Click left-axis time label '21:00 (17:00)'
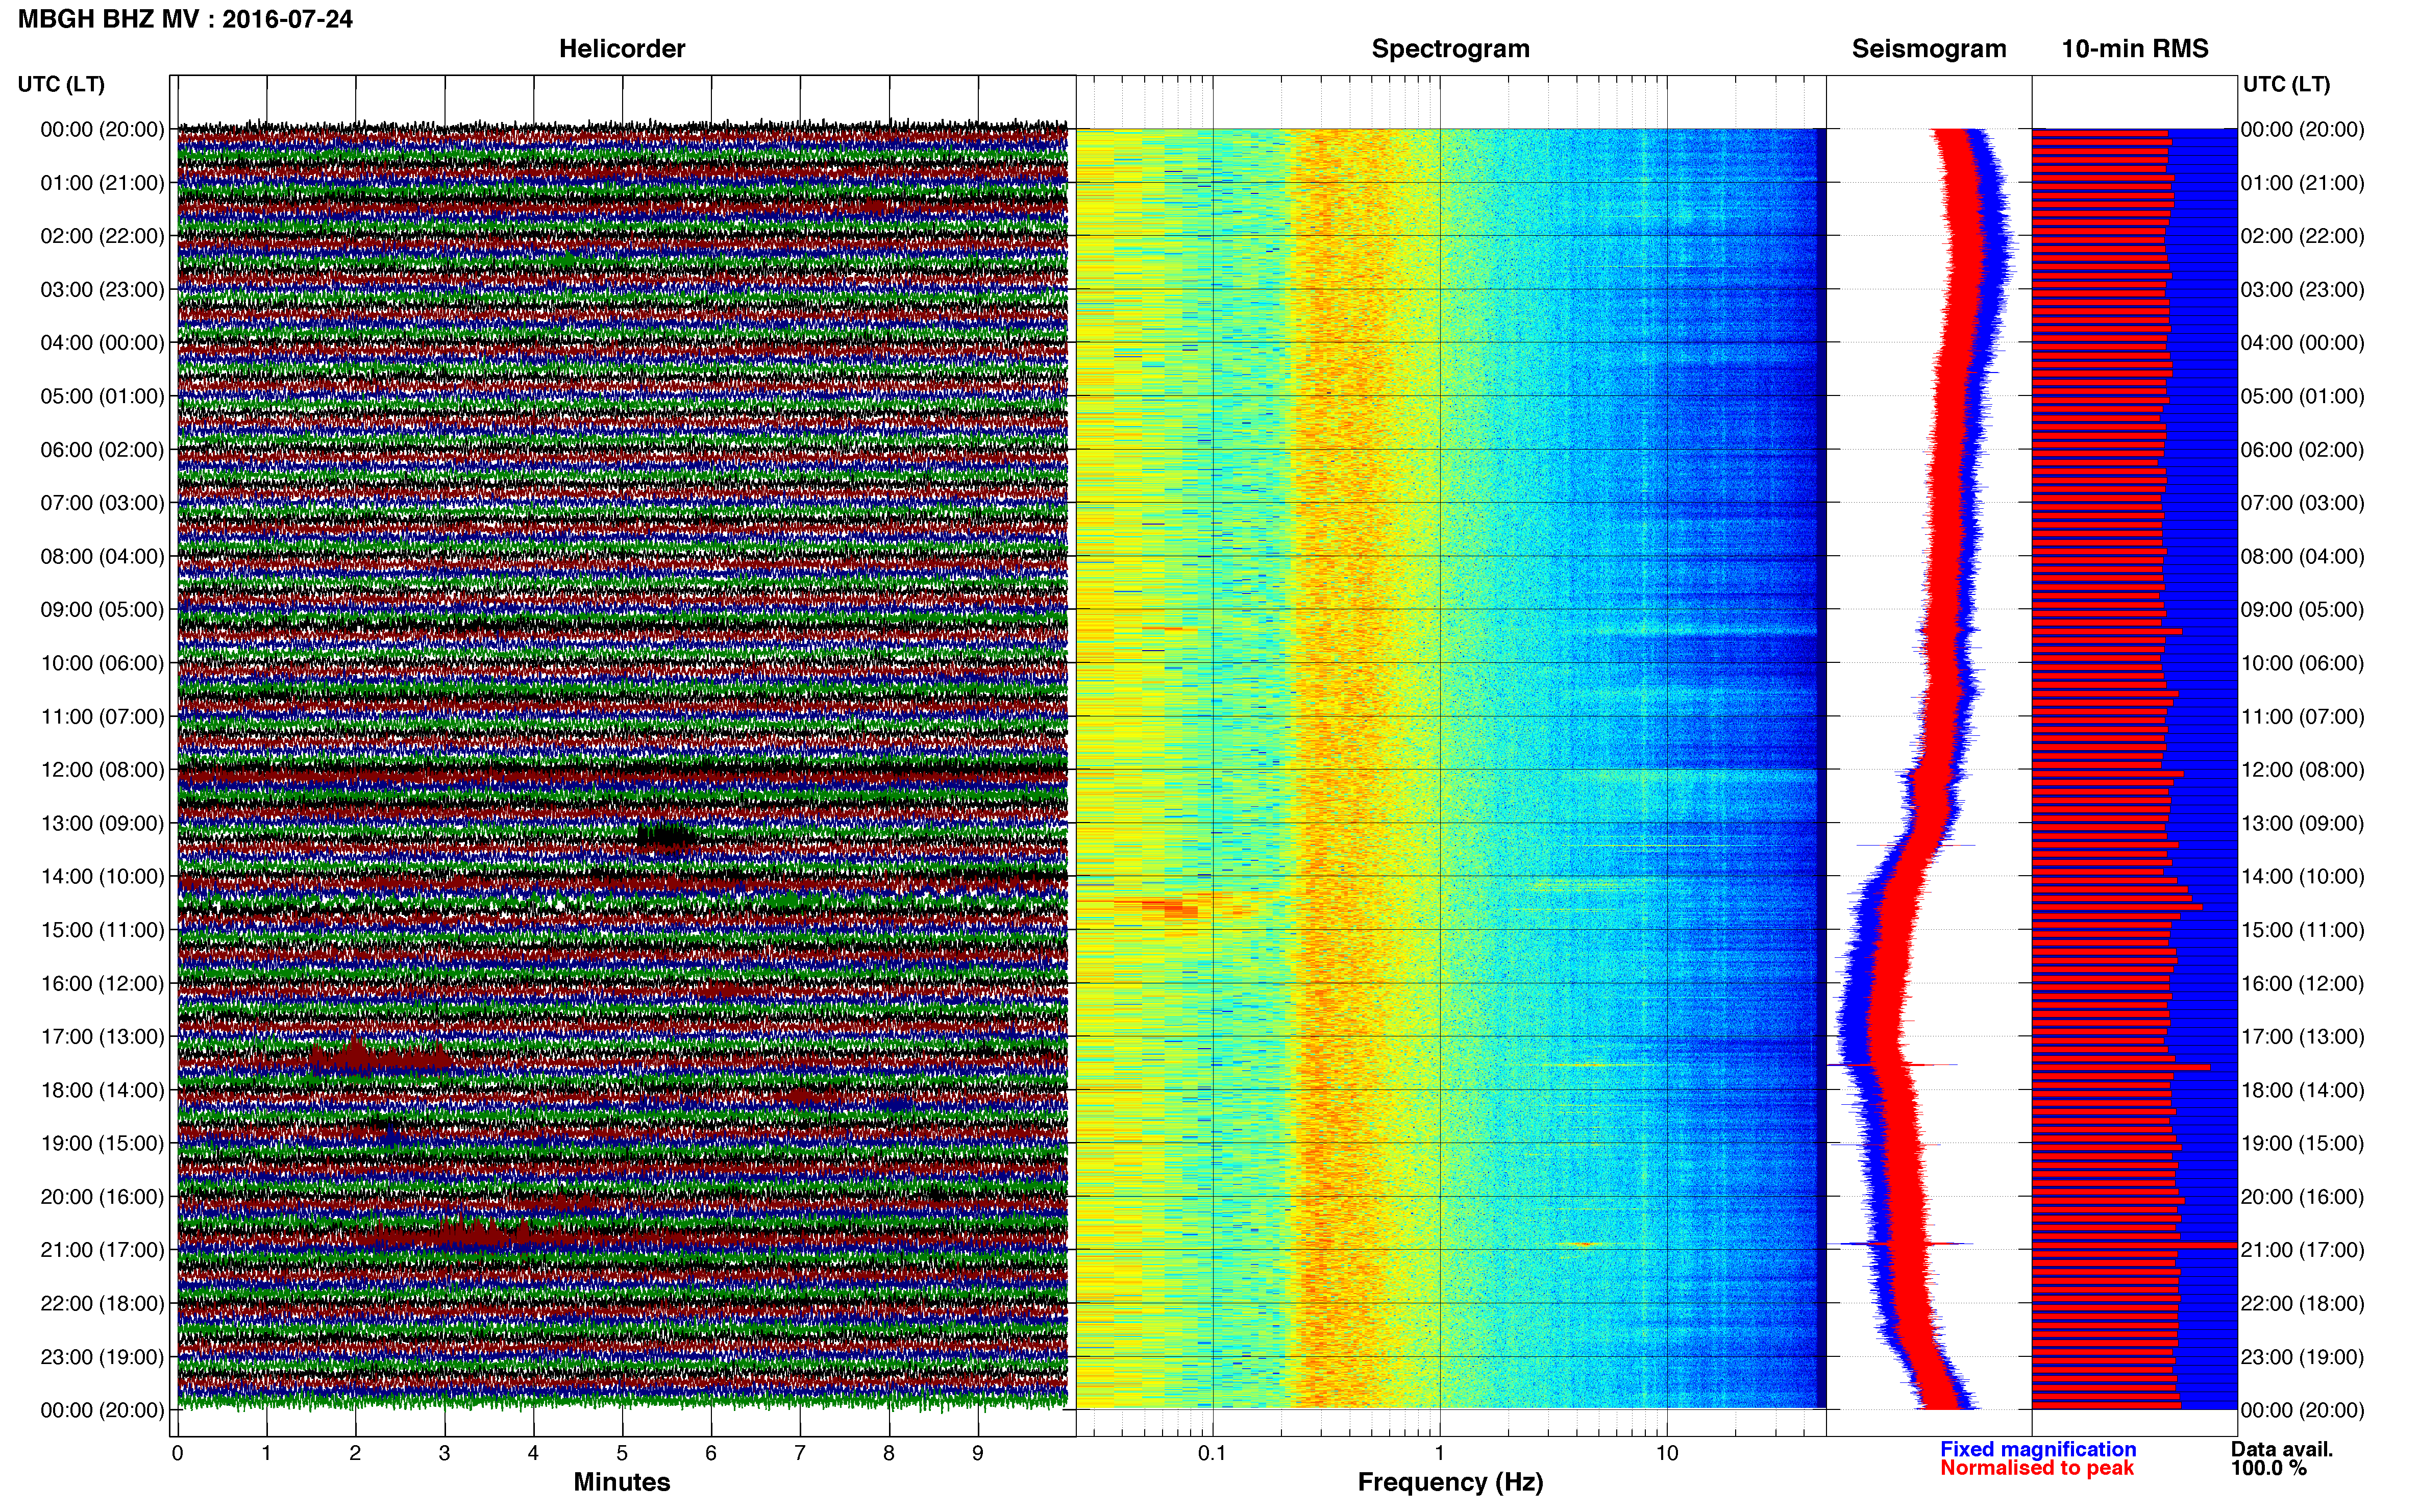 (x=102, y=1250)
